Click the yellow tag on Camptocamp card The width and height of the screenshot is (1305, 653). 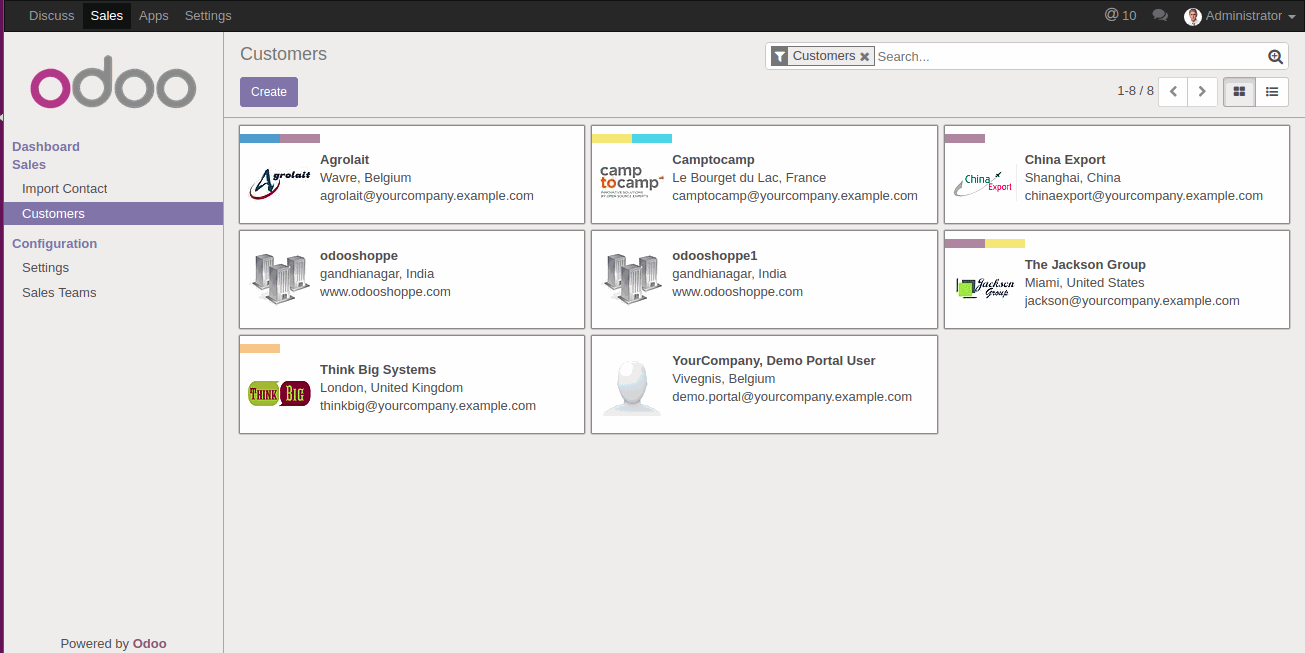[612, 139]
